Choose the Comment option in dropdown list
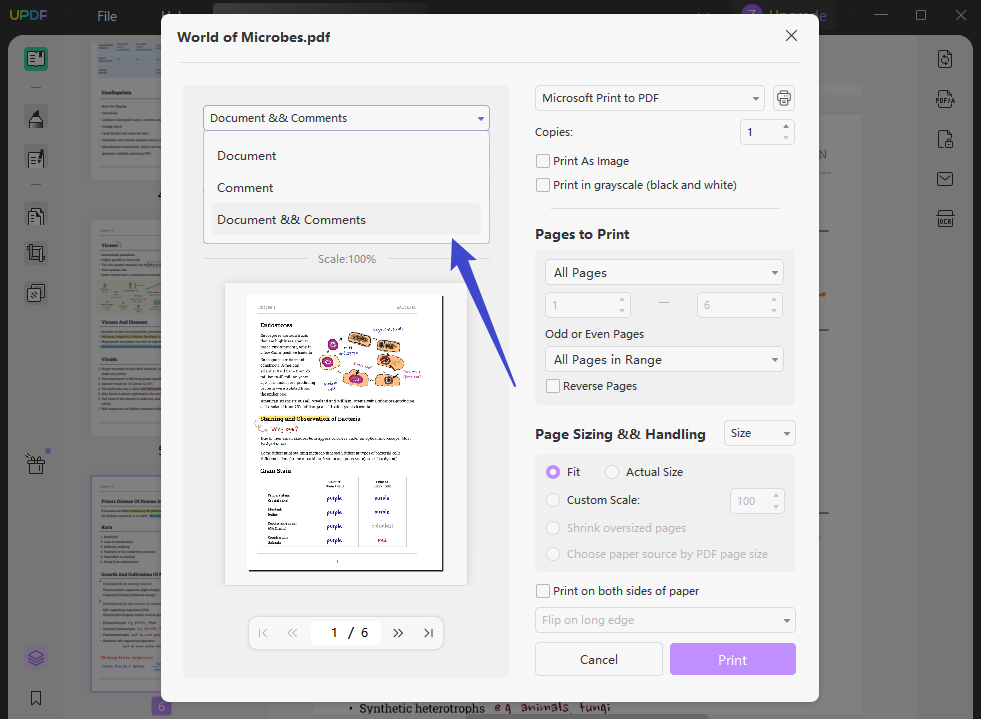Screen dimensions: 981x719 tap(346, 188)
